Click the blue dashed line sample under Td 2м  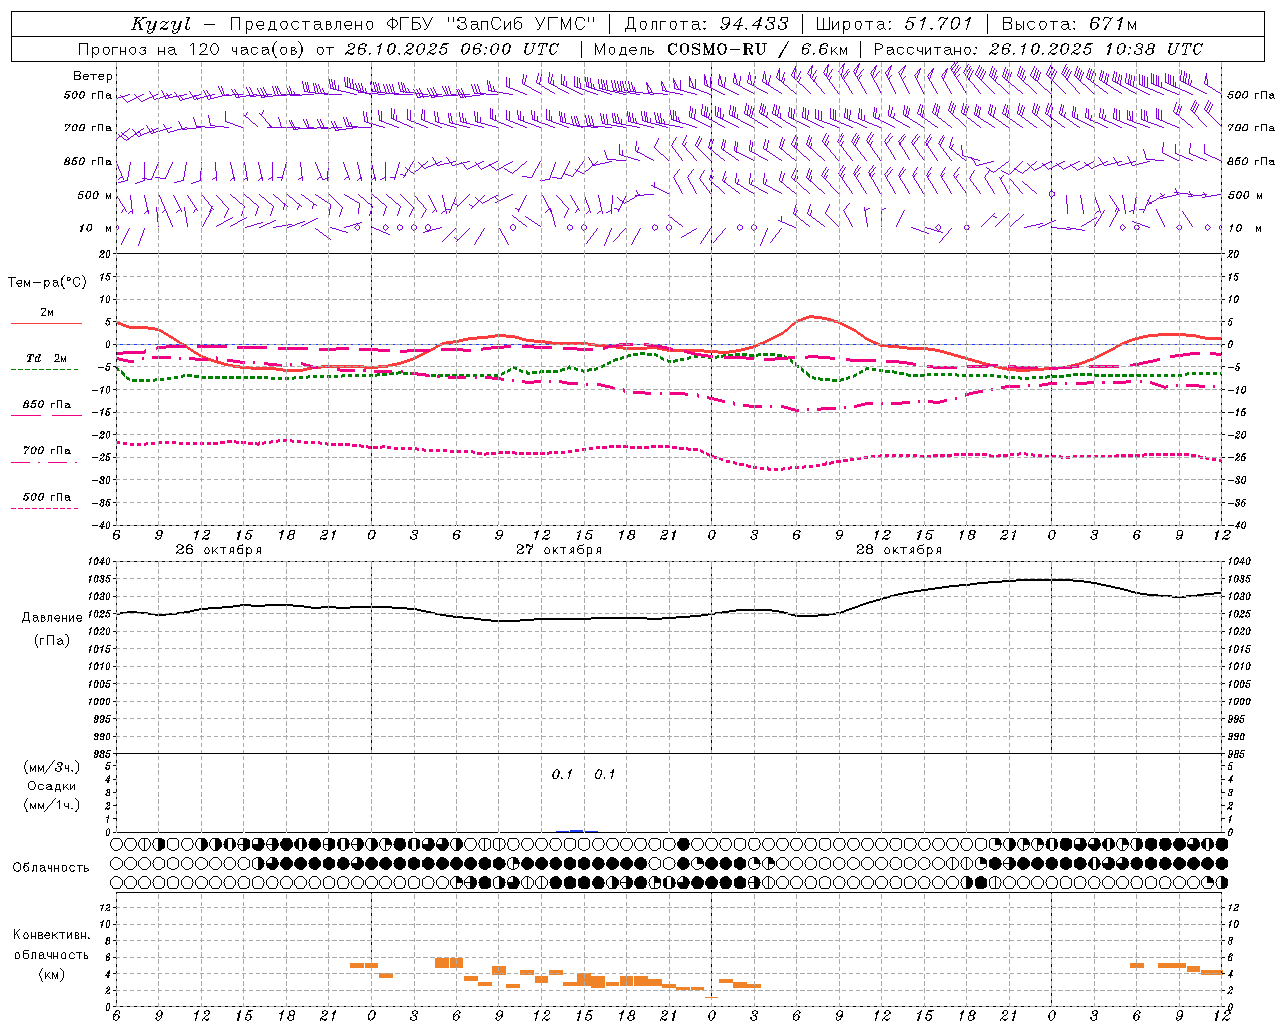pyautogui.click(x=46, y=370)
